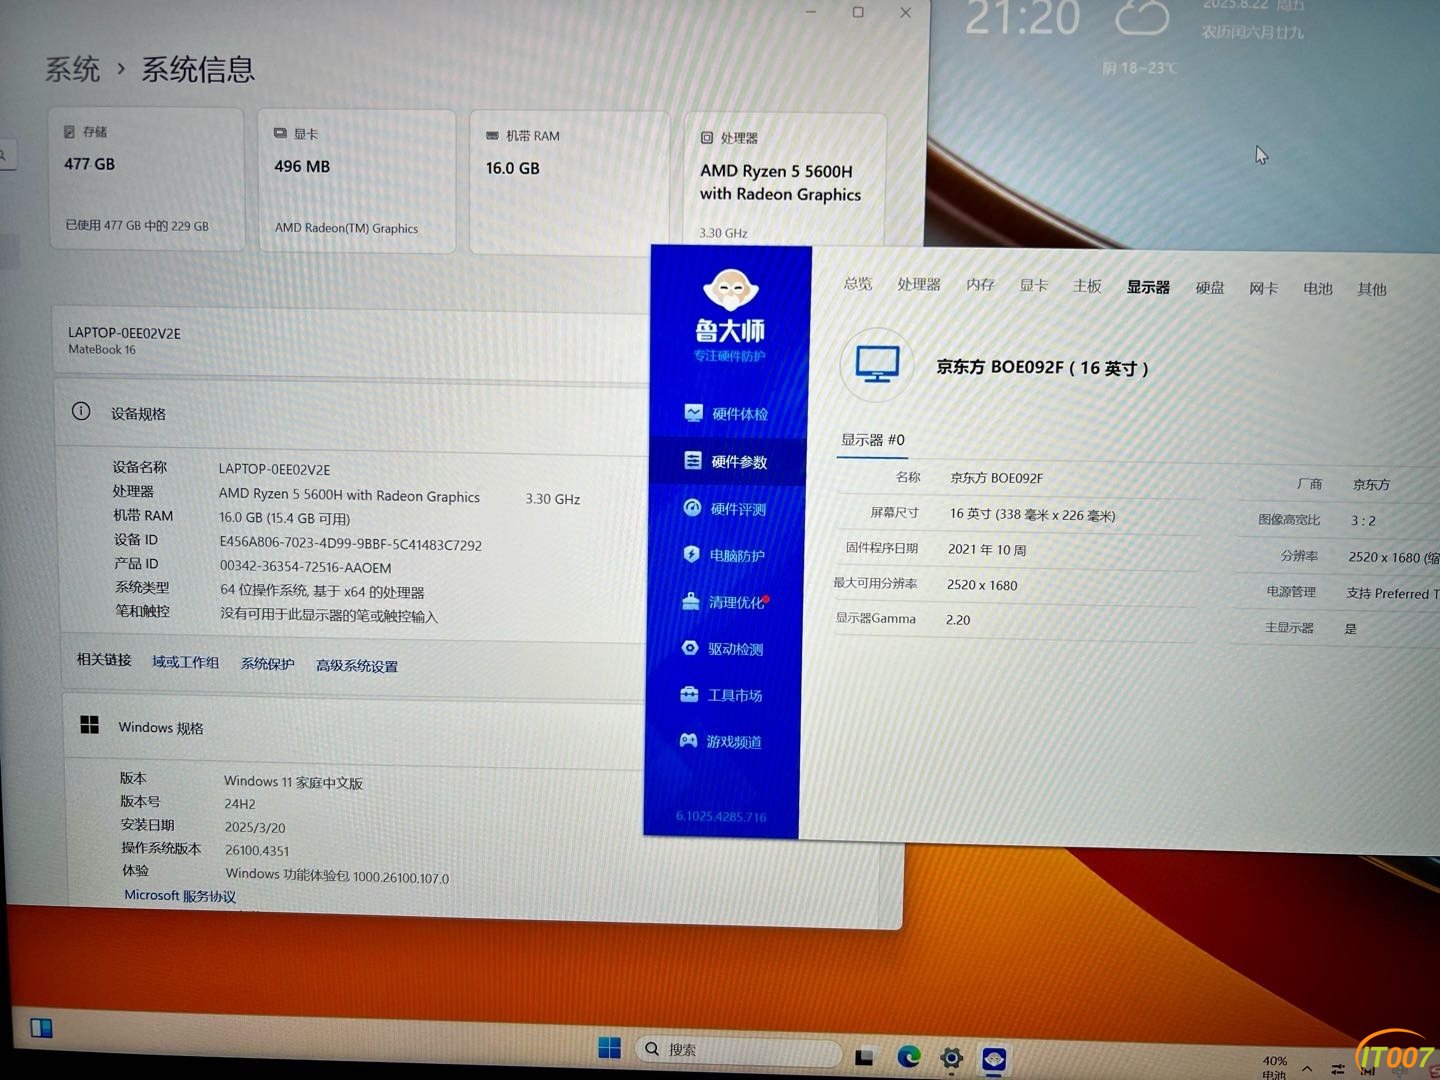This screenshot has height=1080, width=1440.
Task: Click the Lu Master version number 6.1025.4285.716
Action: tap(721, 816)
